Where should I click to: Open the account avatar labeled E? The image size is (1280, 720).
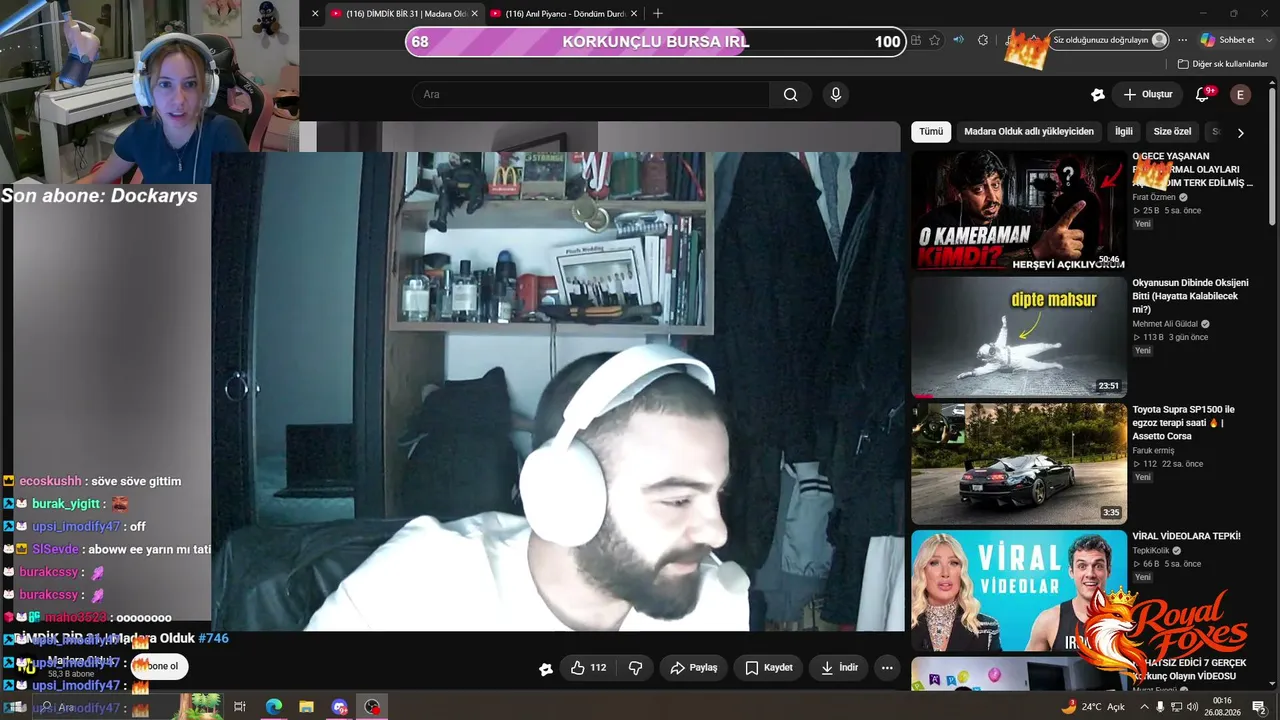coord(1240,95)
